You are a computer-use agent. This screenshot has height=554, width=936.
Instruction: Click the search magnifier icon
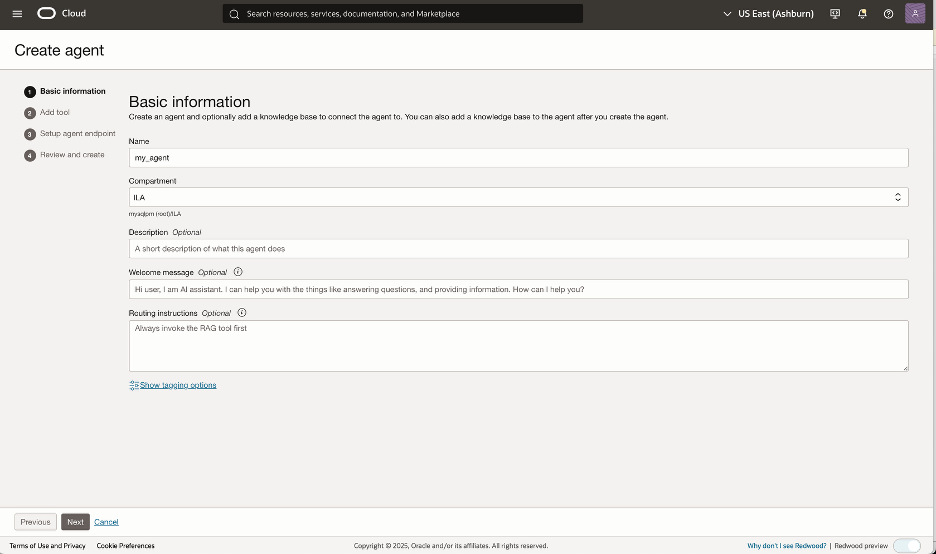coord(235,14)
